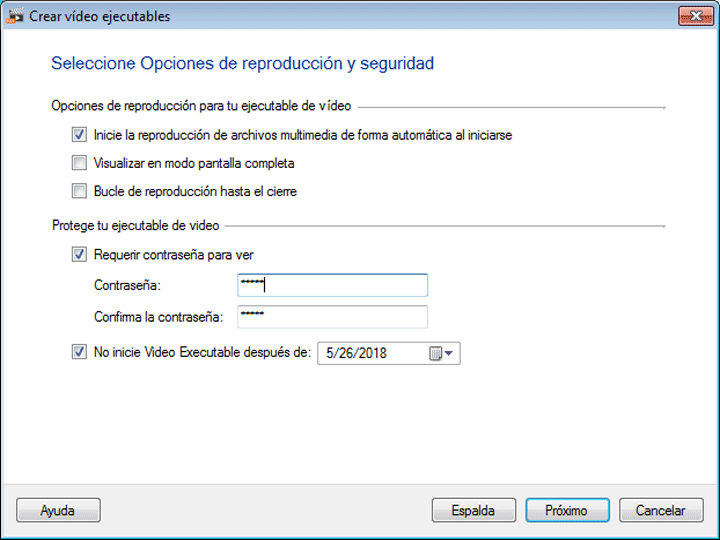Enable loop playback until close checkbox
This screenshot has width=720, height=540.
click(x=80, y=191)
